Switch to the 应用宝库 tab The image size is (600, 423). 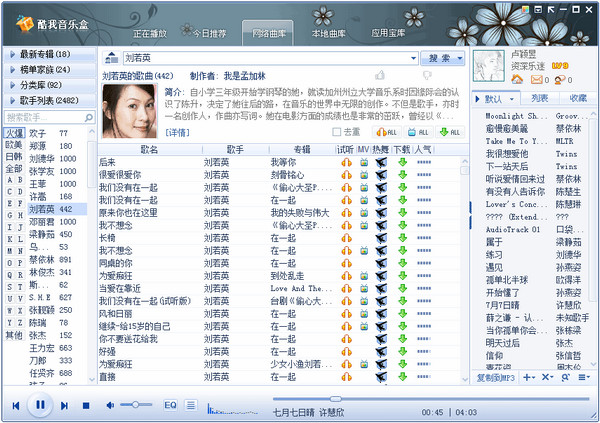388,34
